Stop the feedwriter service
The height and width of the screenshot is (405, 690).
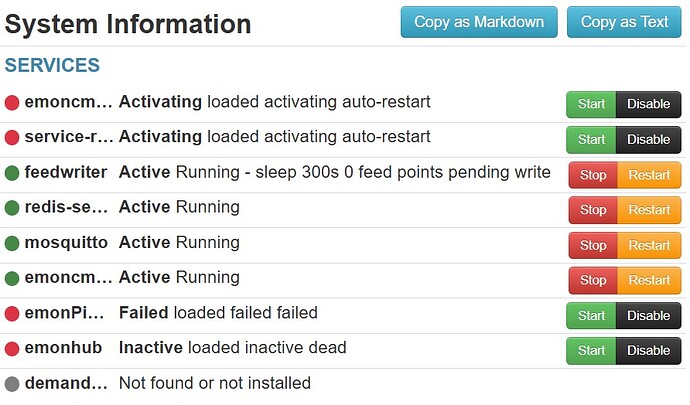pos(593,175)
